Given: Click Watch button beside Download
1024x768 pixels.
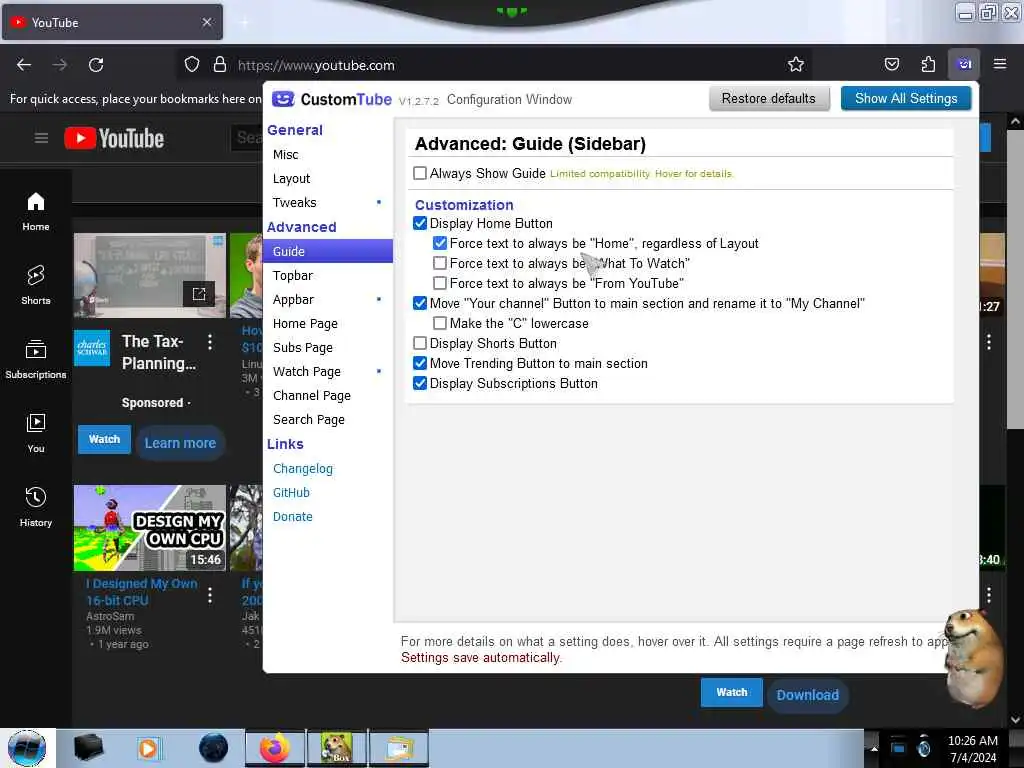Looking at the screenshot, I should 731,692.
